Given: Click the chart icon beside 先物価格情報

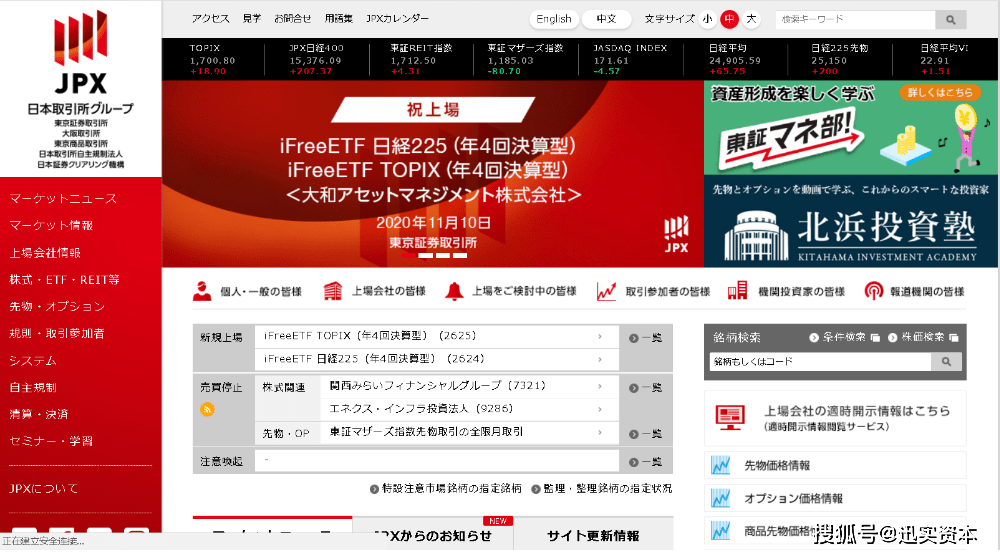Looking at the screenshot, I should pyautogui.click(x=721, y=465).
